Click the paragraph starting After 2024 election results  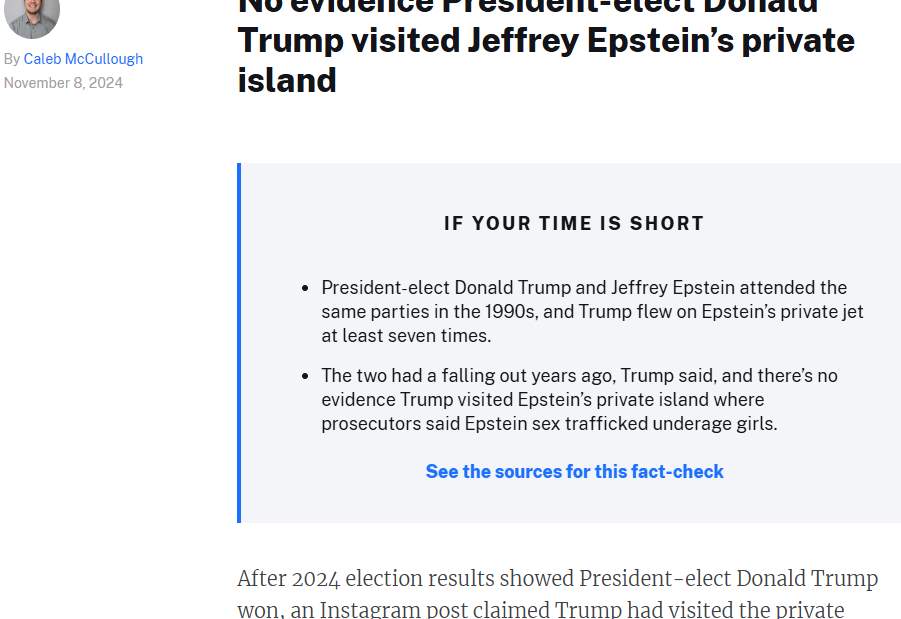(557, 593)
